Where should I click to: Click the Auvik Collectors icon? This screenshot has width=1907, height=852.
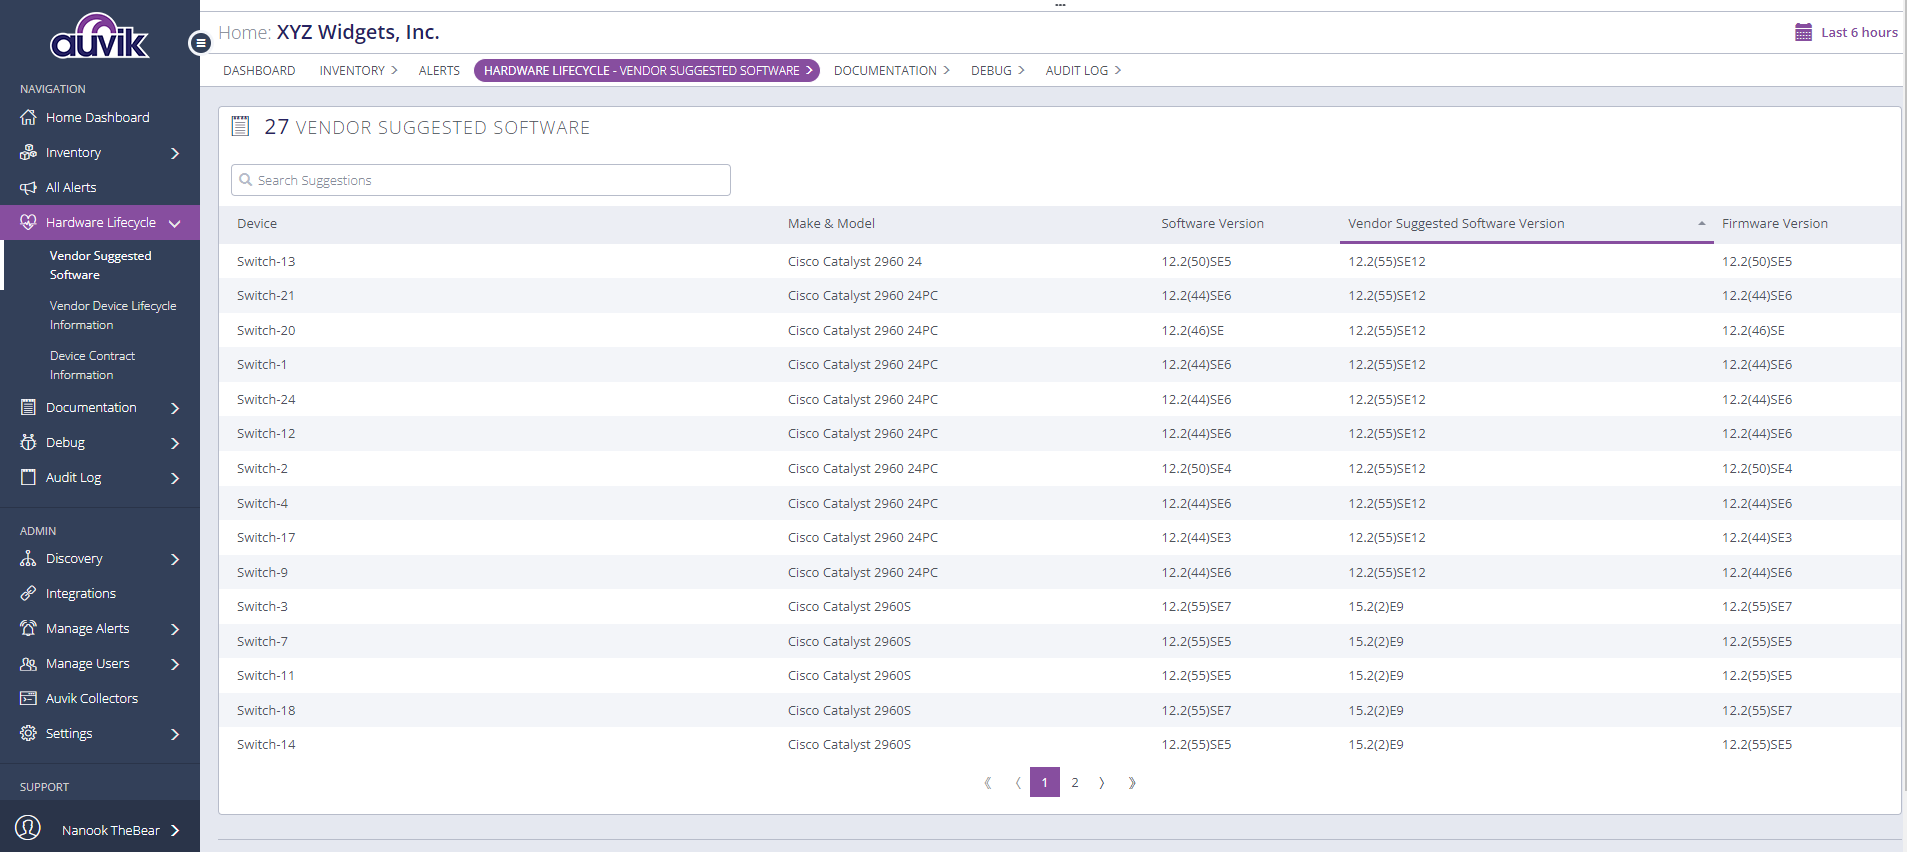28,698
